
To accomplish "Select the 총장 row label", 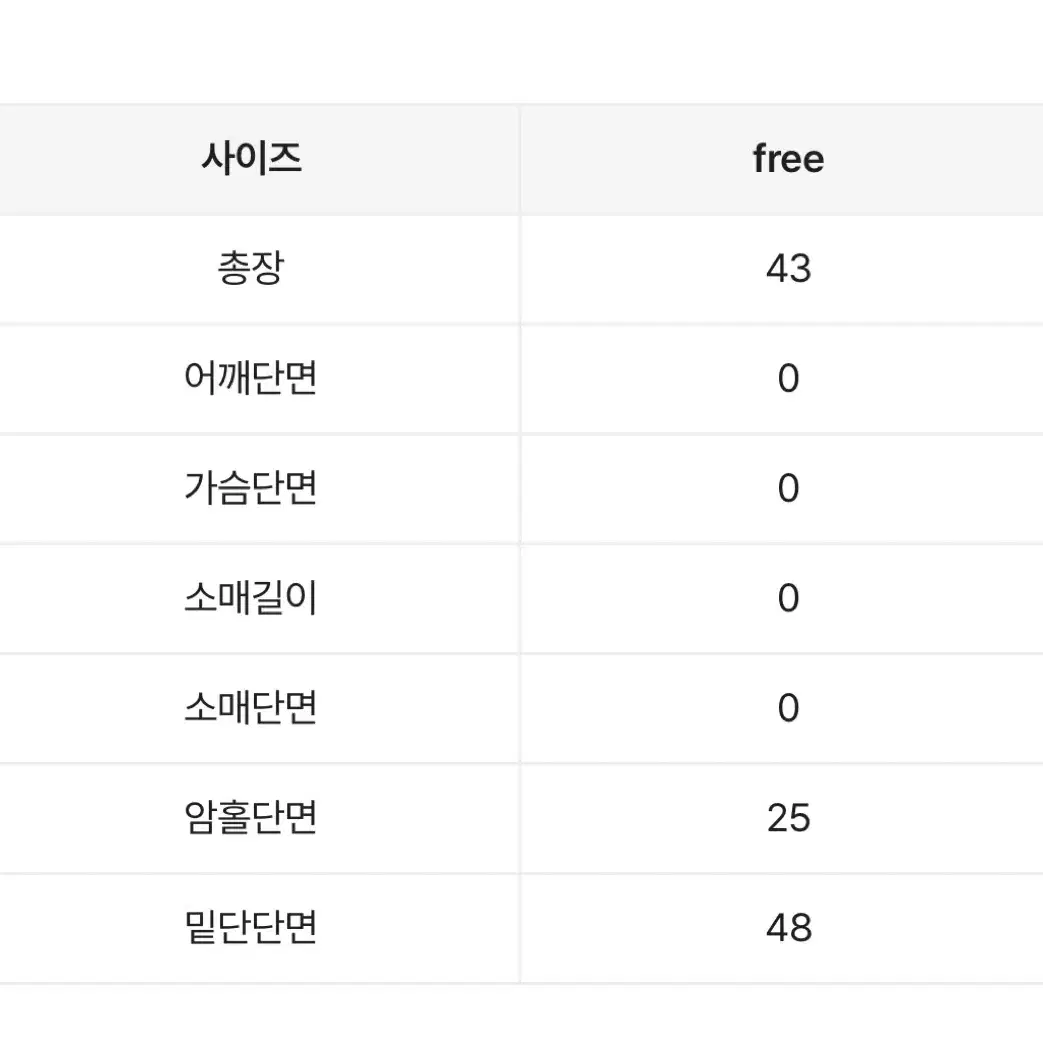I will pyautogui.click(x=251, y=268).
